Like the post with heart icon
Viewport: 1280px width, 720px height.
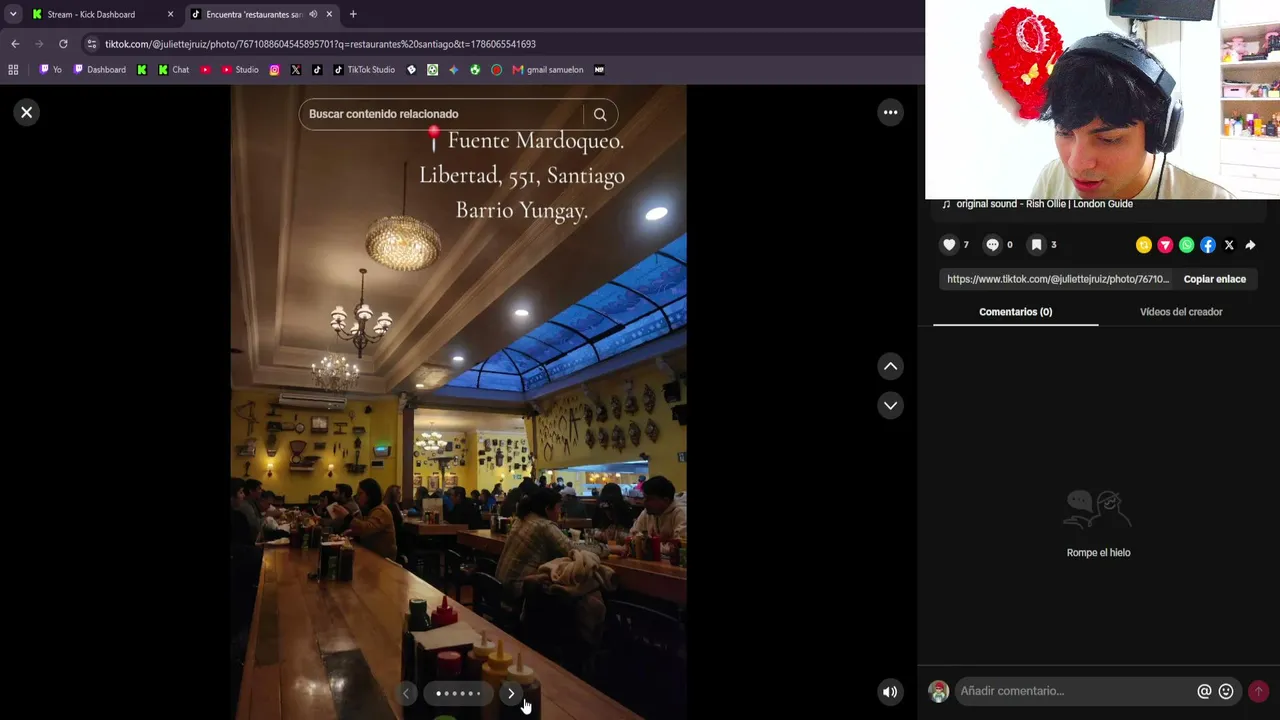tap(949, 245)
